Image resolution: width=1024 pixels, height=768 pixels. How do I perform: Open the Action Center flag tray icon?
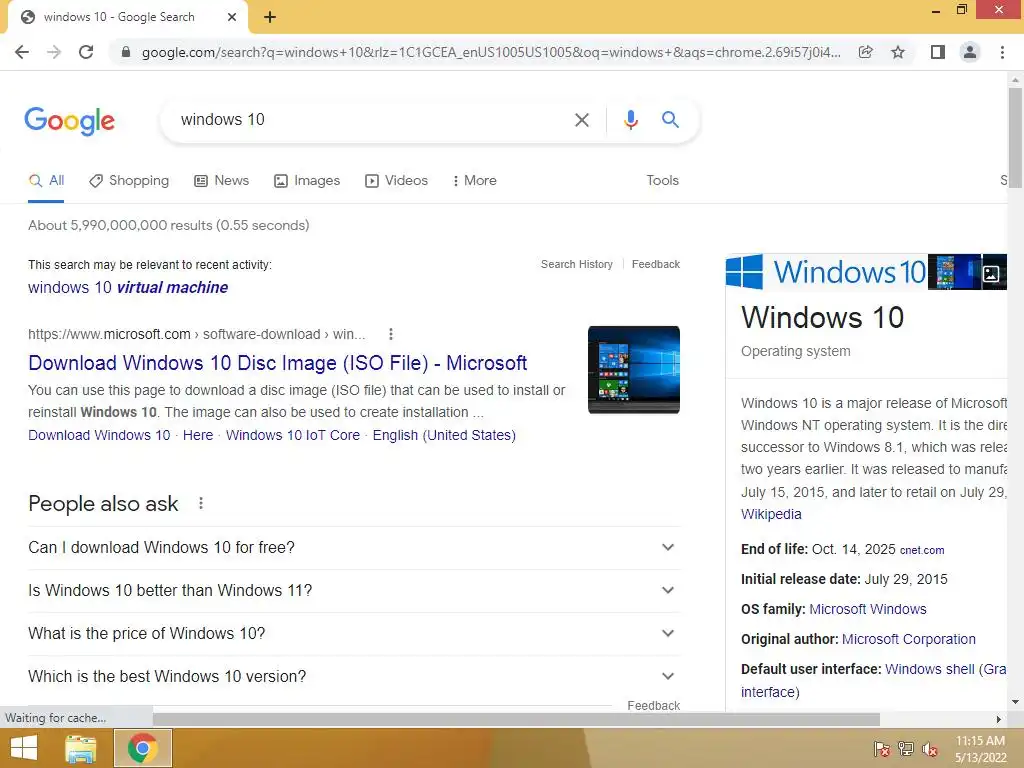click(882, 749)
